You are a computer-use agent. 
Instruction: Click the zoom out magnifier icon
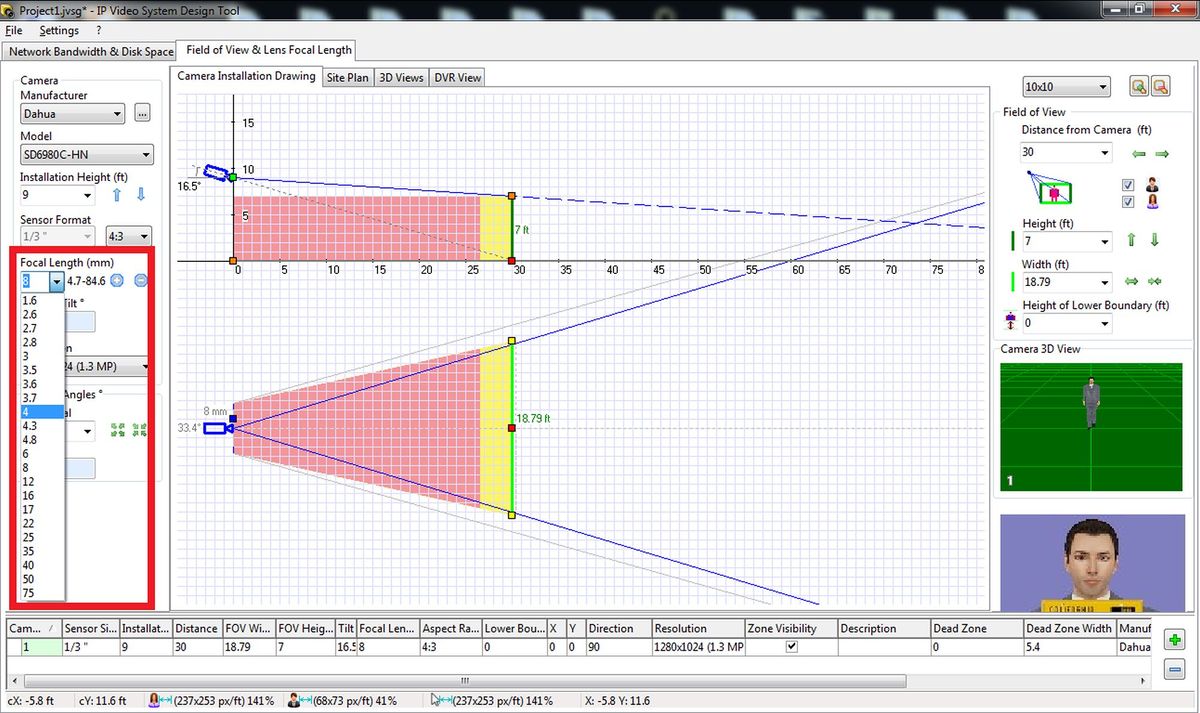1160,87
